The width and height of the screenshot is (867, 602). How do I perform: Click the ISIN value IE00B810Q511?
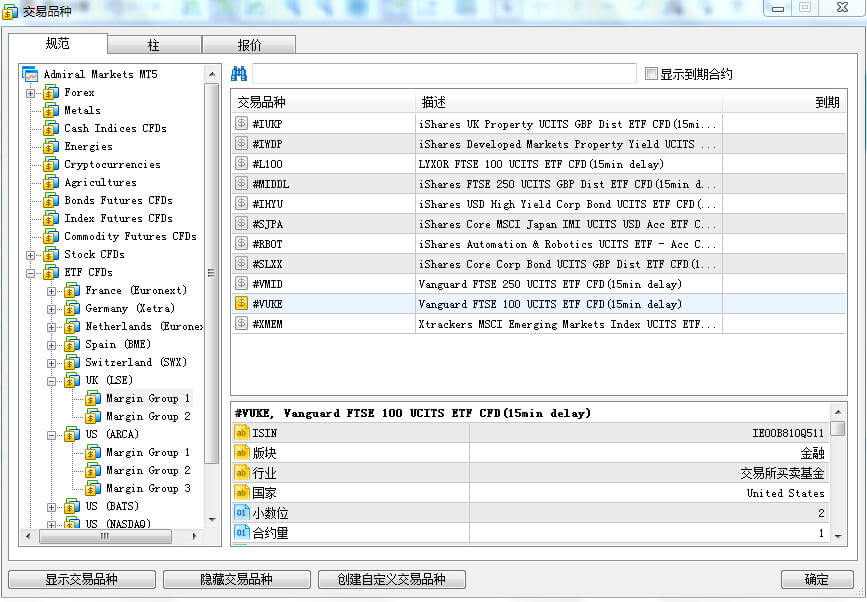(788, 433)
